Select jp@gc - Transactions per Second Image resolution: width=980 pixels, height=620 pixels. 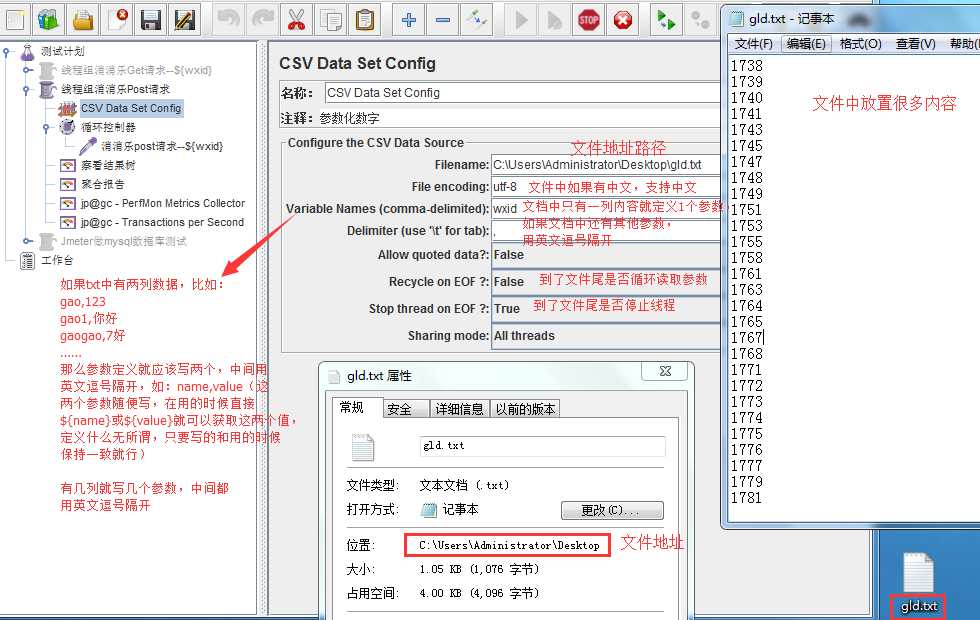(x=162, y=222)
